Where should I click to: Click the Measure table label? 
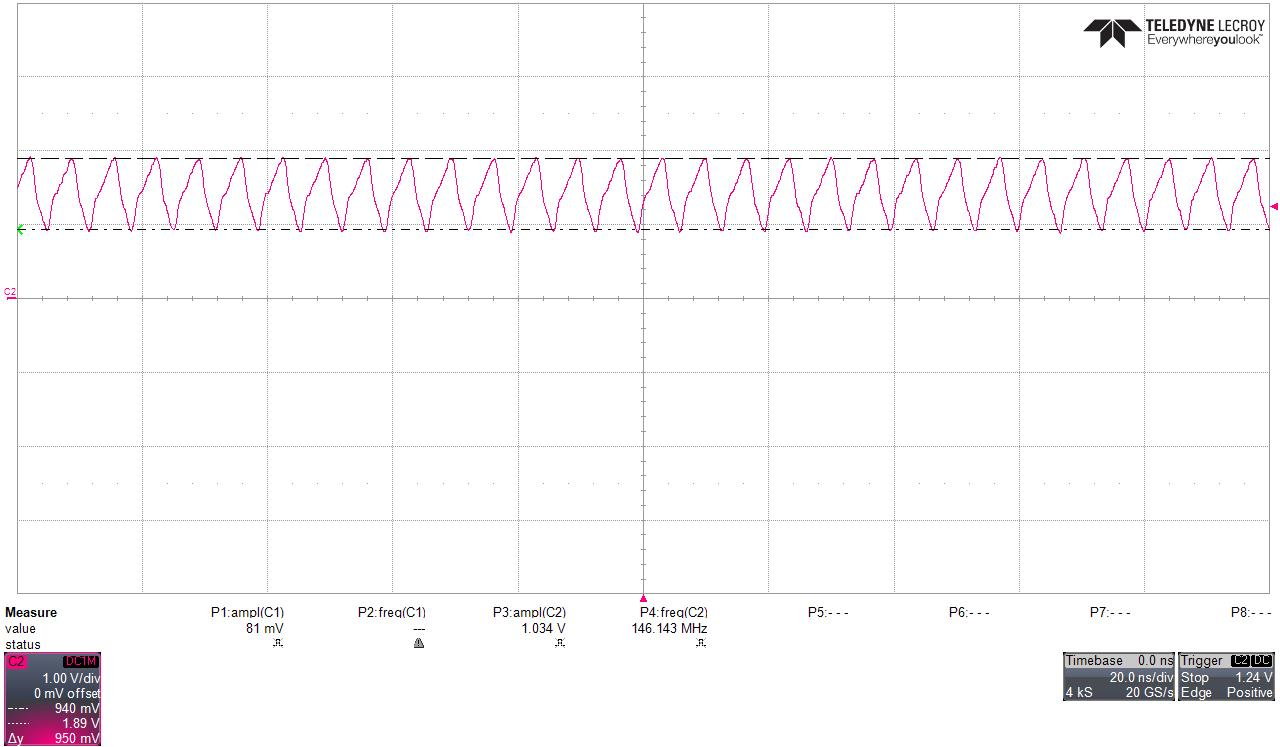click(x=31, y=612)
